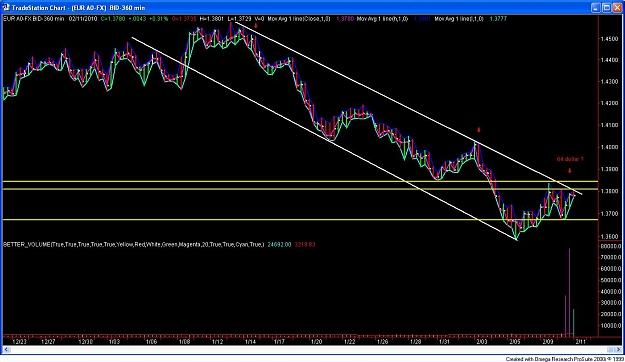Click the 1.3600 price axis label
The width and height of the screenshot is (625, 362).
(x=609, y=236)
